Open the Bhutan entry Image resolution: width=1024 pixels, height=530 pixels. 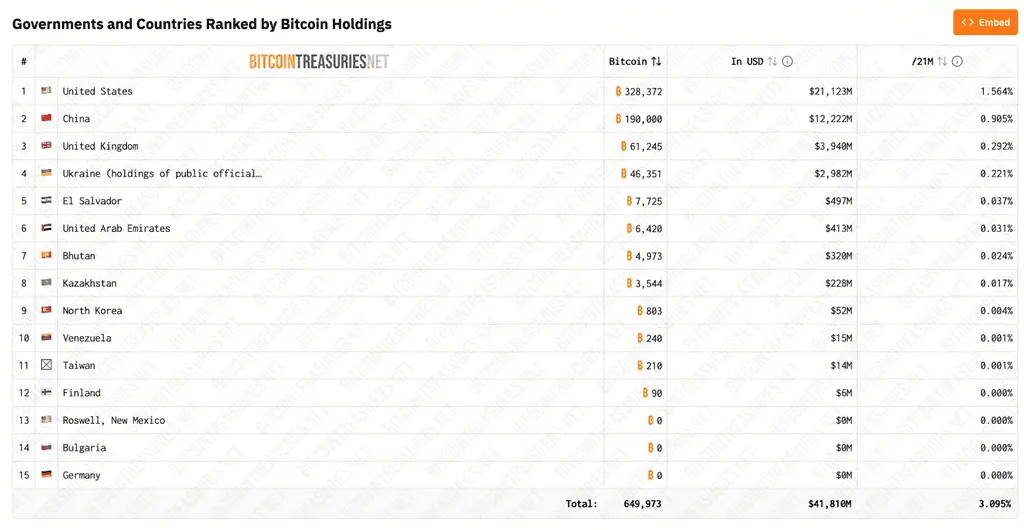coord(79,256)
